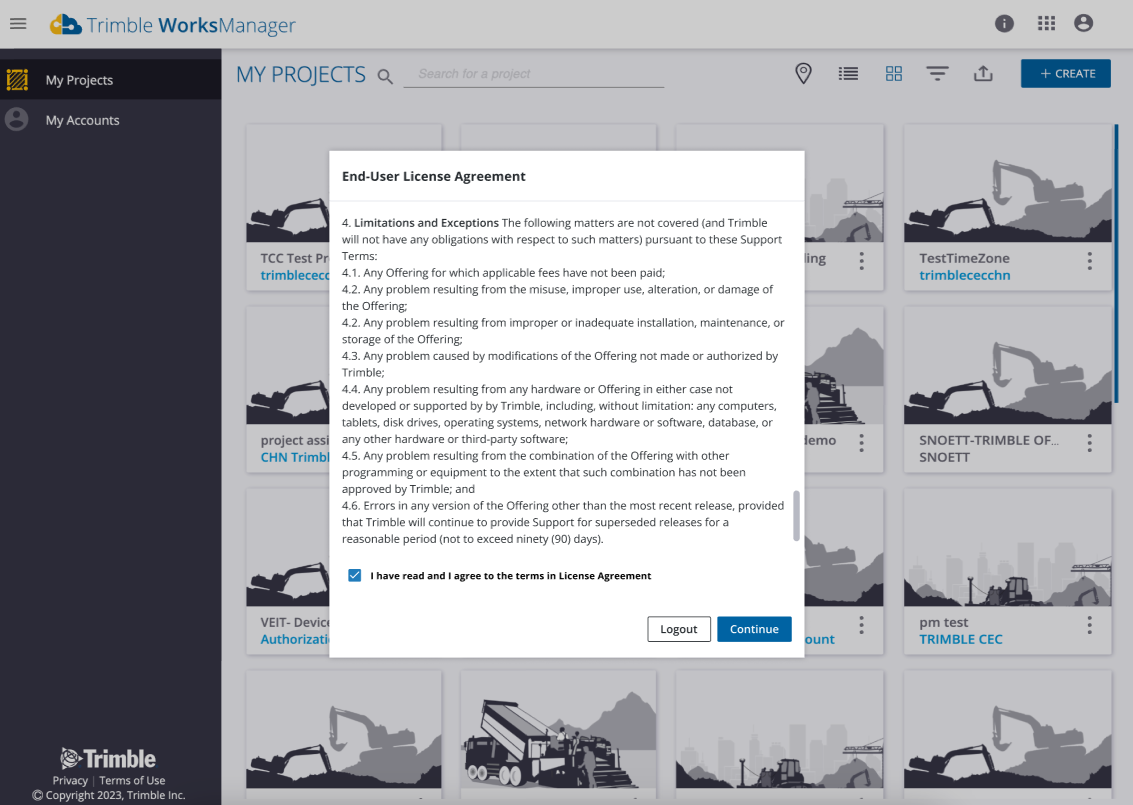1133x805 pixels.
Task: Switch to grid tile view
Action: [894, 73]
